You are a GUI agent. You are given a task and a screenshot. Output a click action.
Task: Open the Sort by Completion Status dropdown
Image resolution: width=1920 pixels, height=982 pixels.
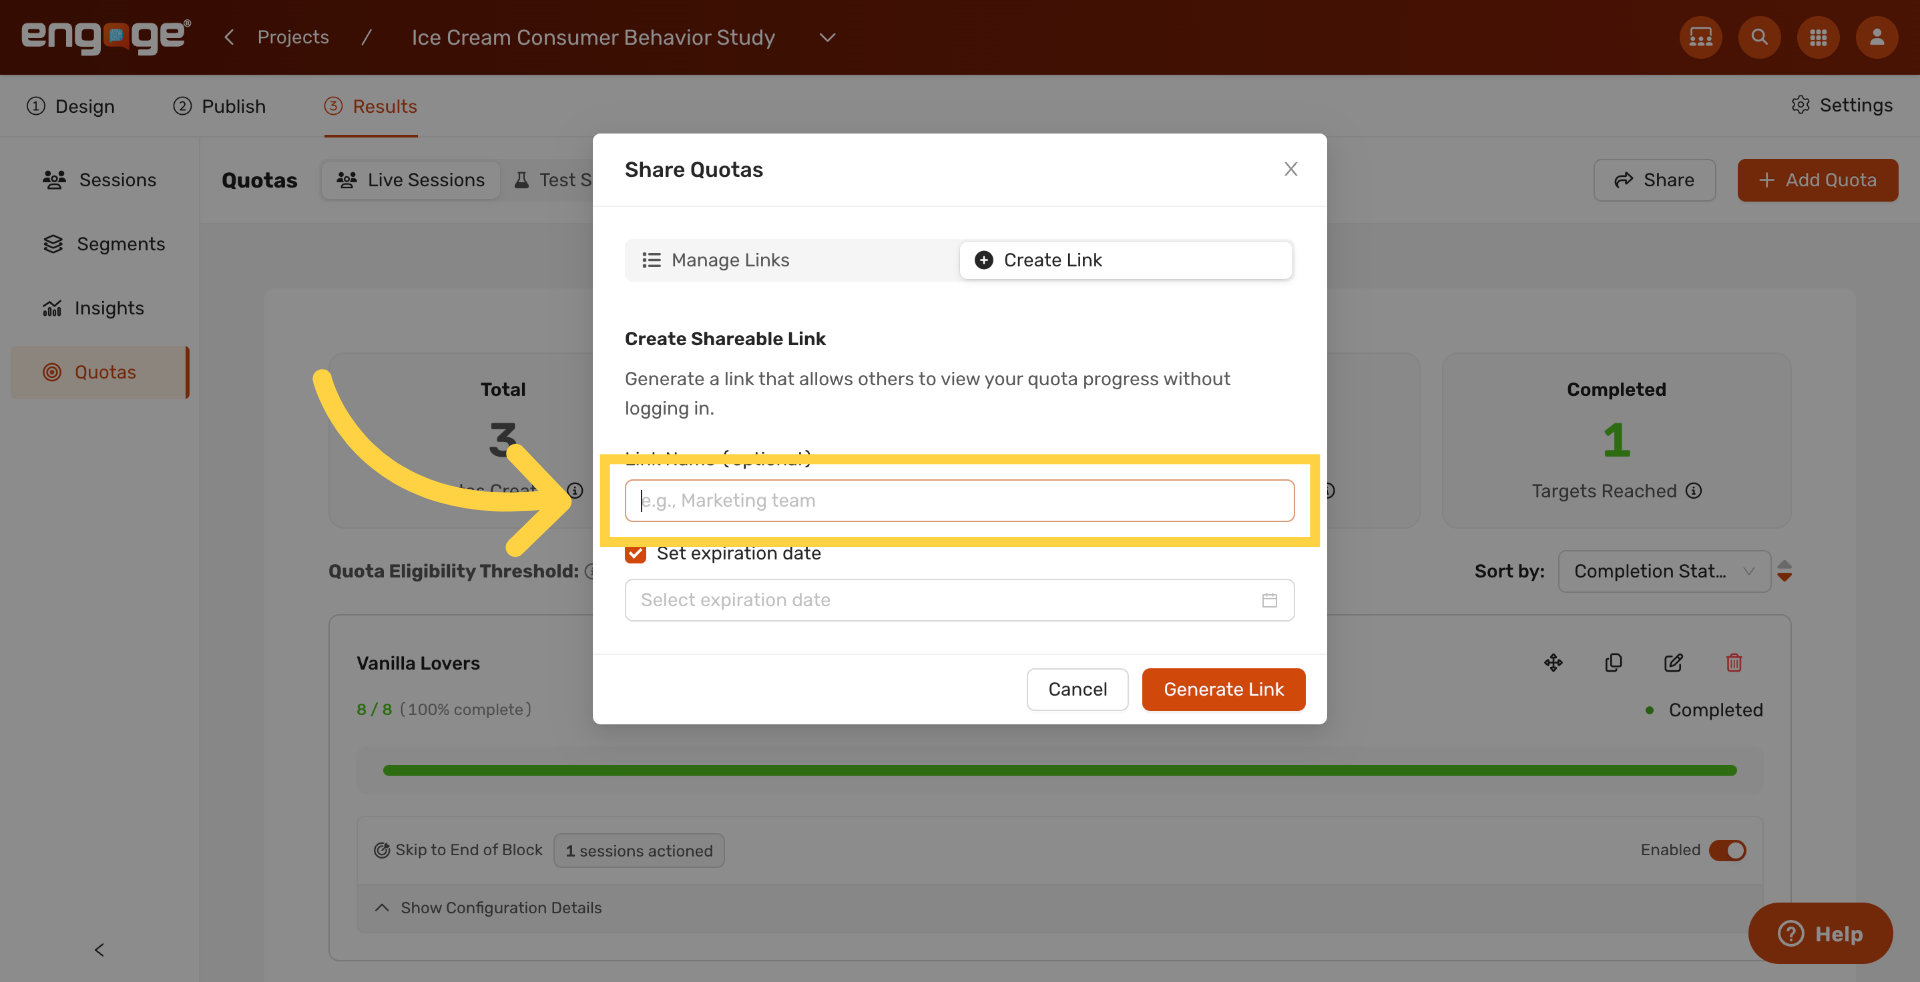pos(1665,571)
